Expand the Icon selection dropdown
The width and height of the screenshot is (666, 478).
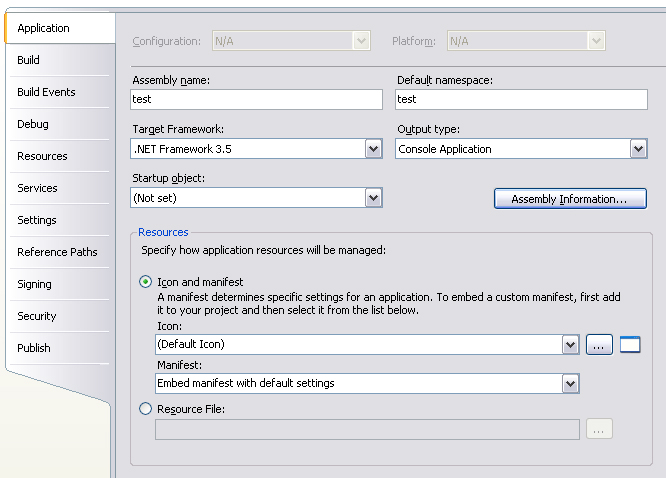[x=570, y=345]
